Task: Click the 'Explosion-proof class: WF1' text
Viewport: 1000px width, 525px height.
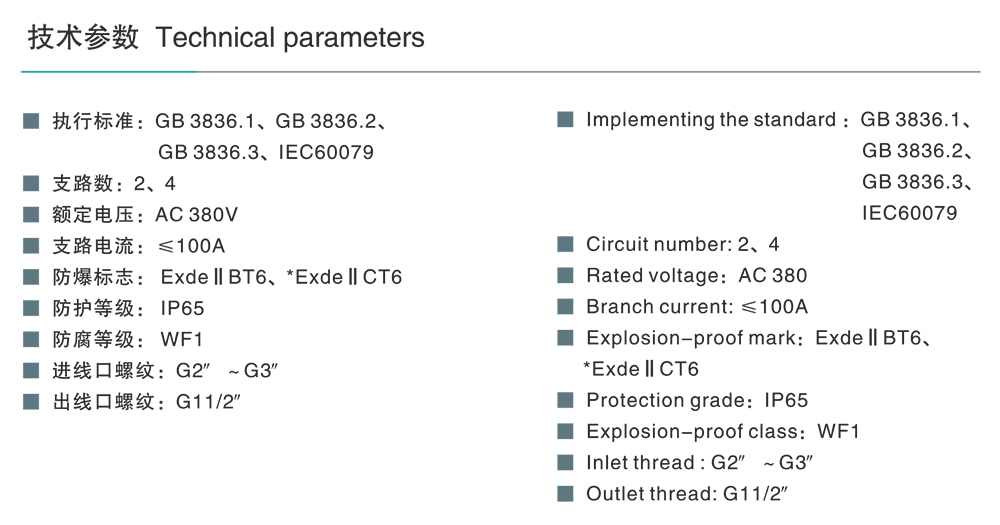Action: [722, 432]
